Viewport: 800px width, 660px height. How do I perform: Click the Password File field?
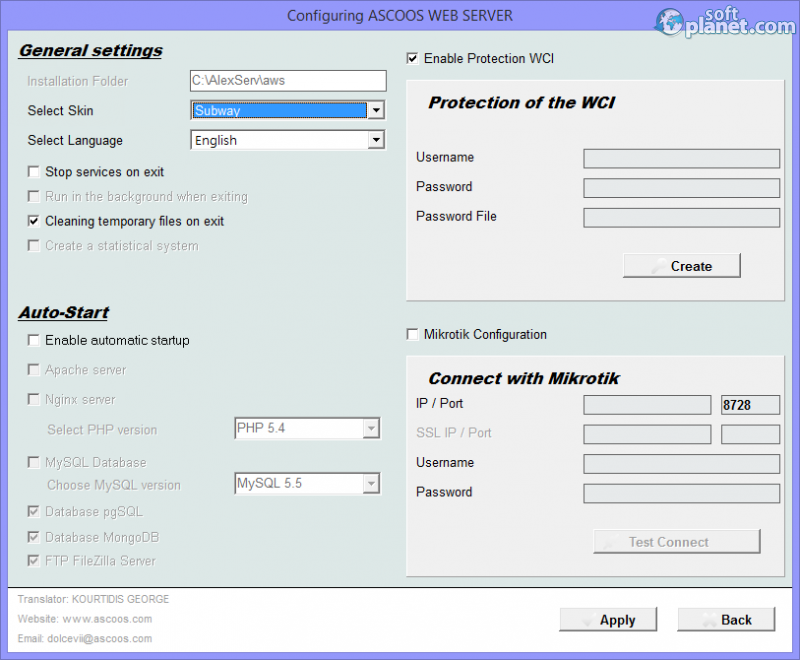click(x=682, y=218)
